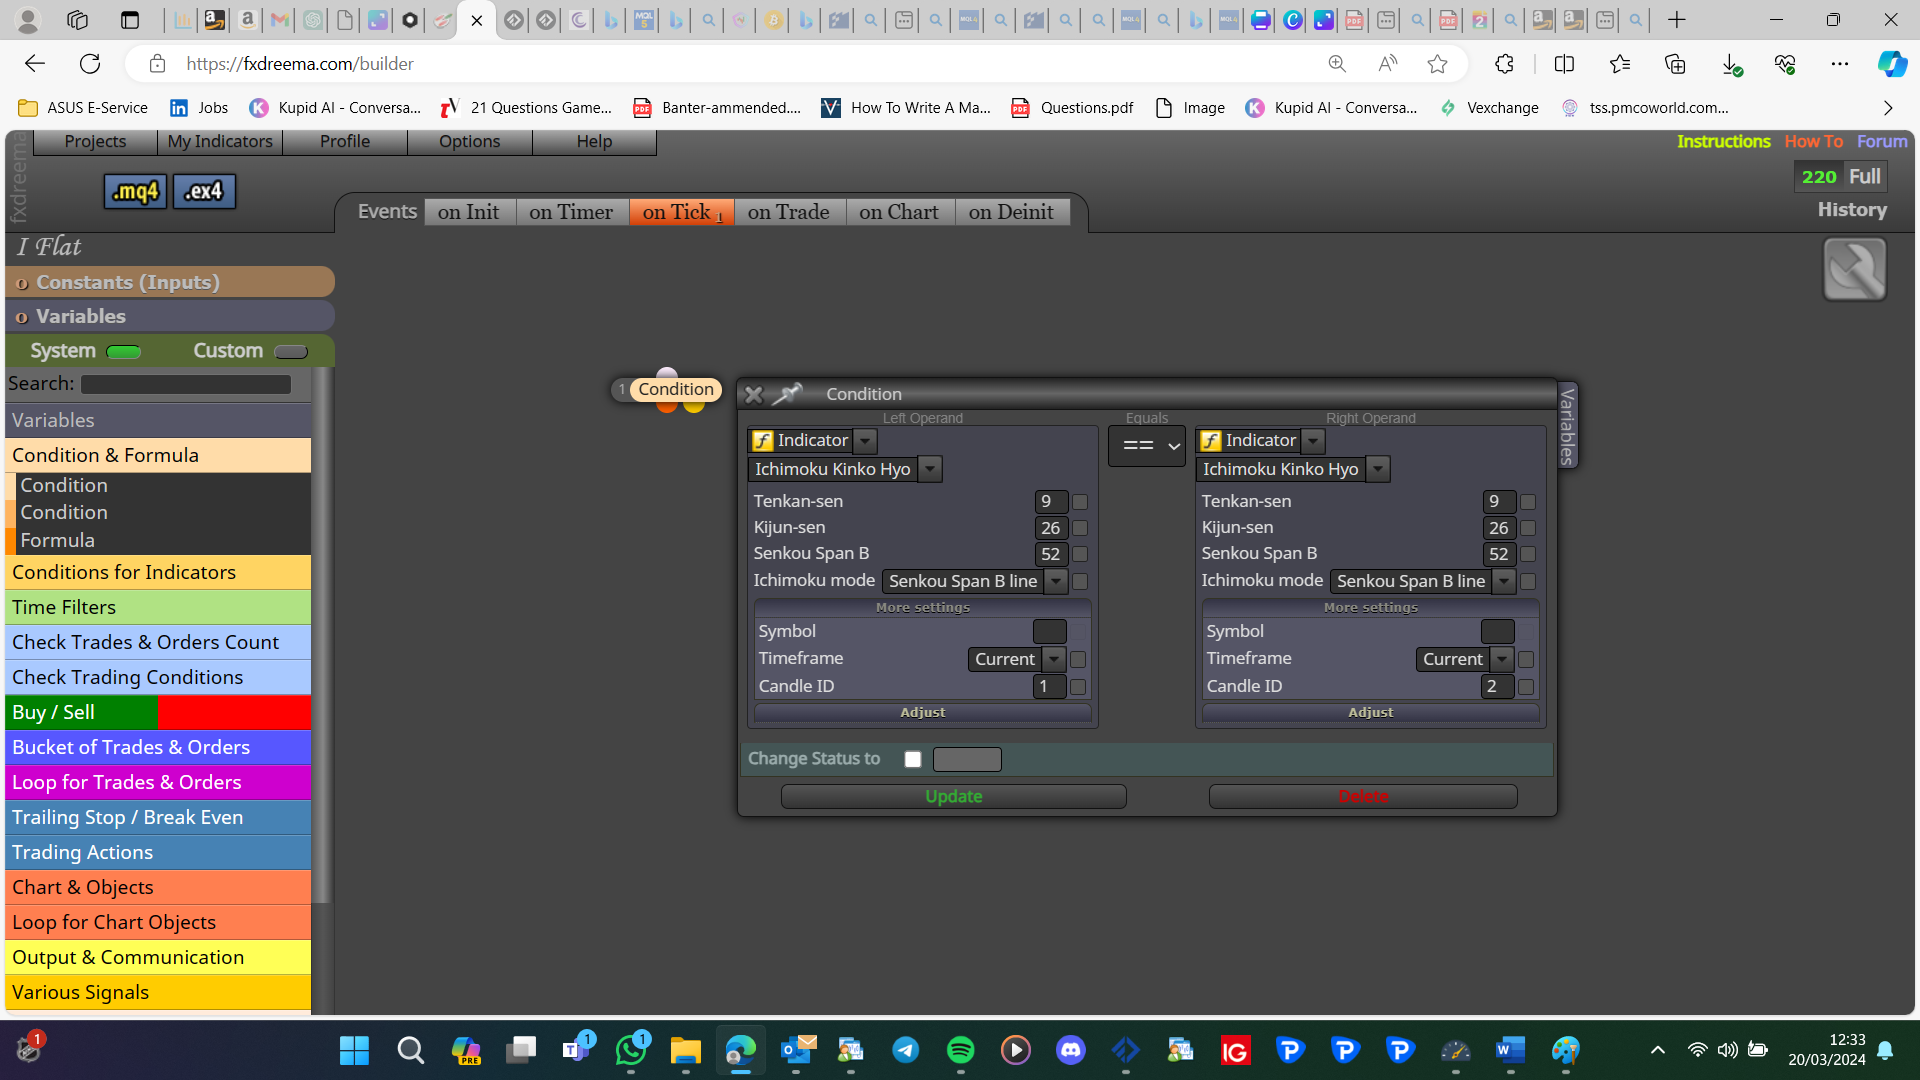Open the Instructions link

coord(1724,142)
